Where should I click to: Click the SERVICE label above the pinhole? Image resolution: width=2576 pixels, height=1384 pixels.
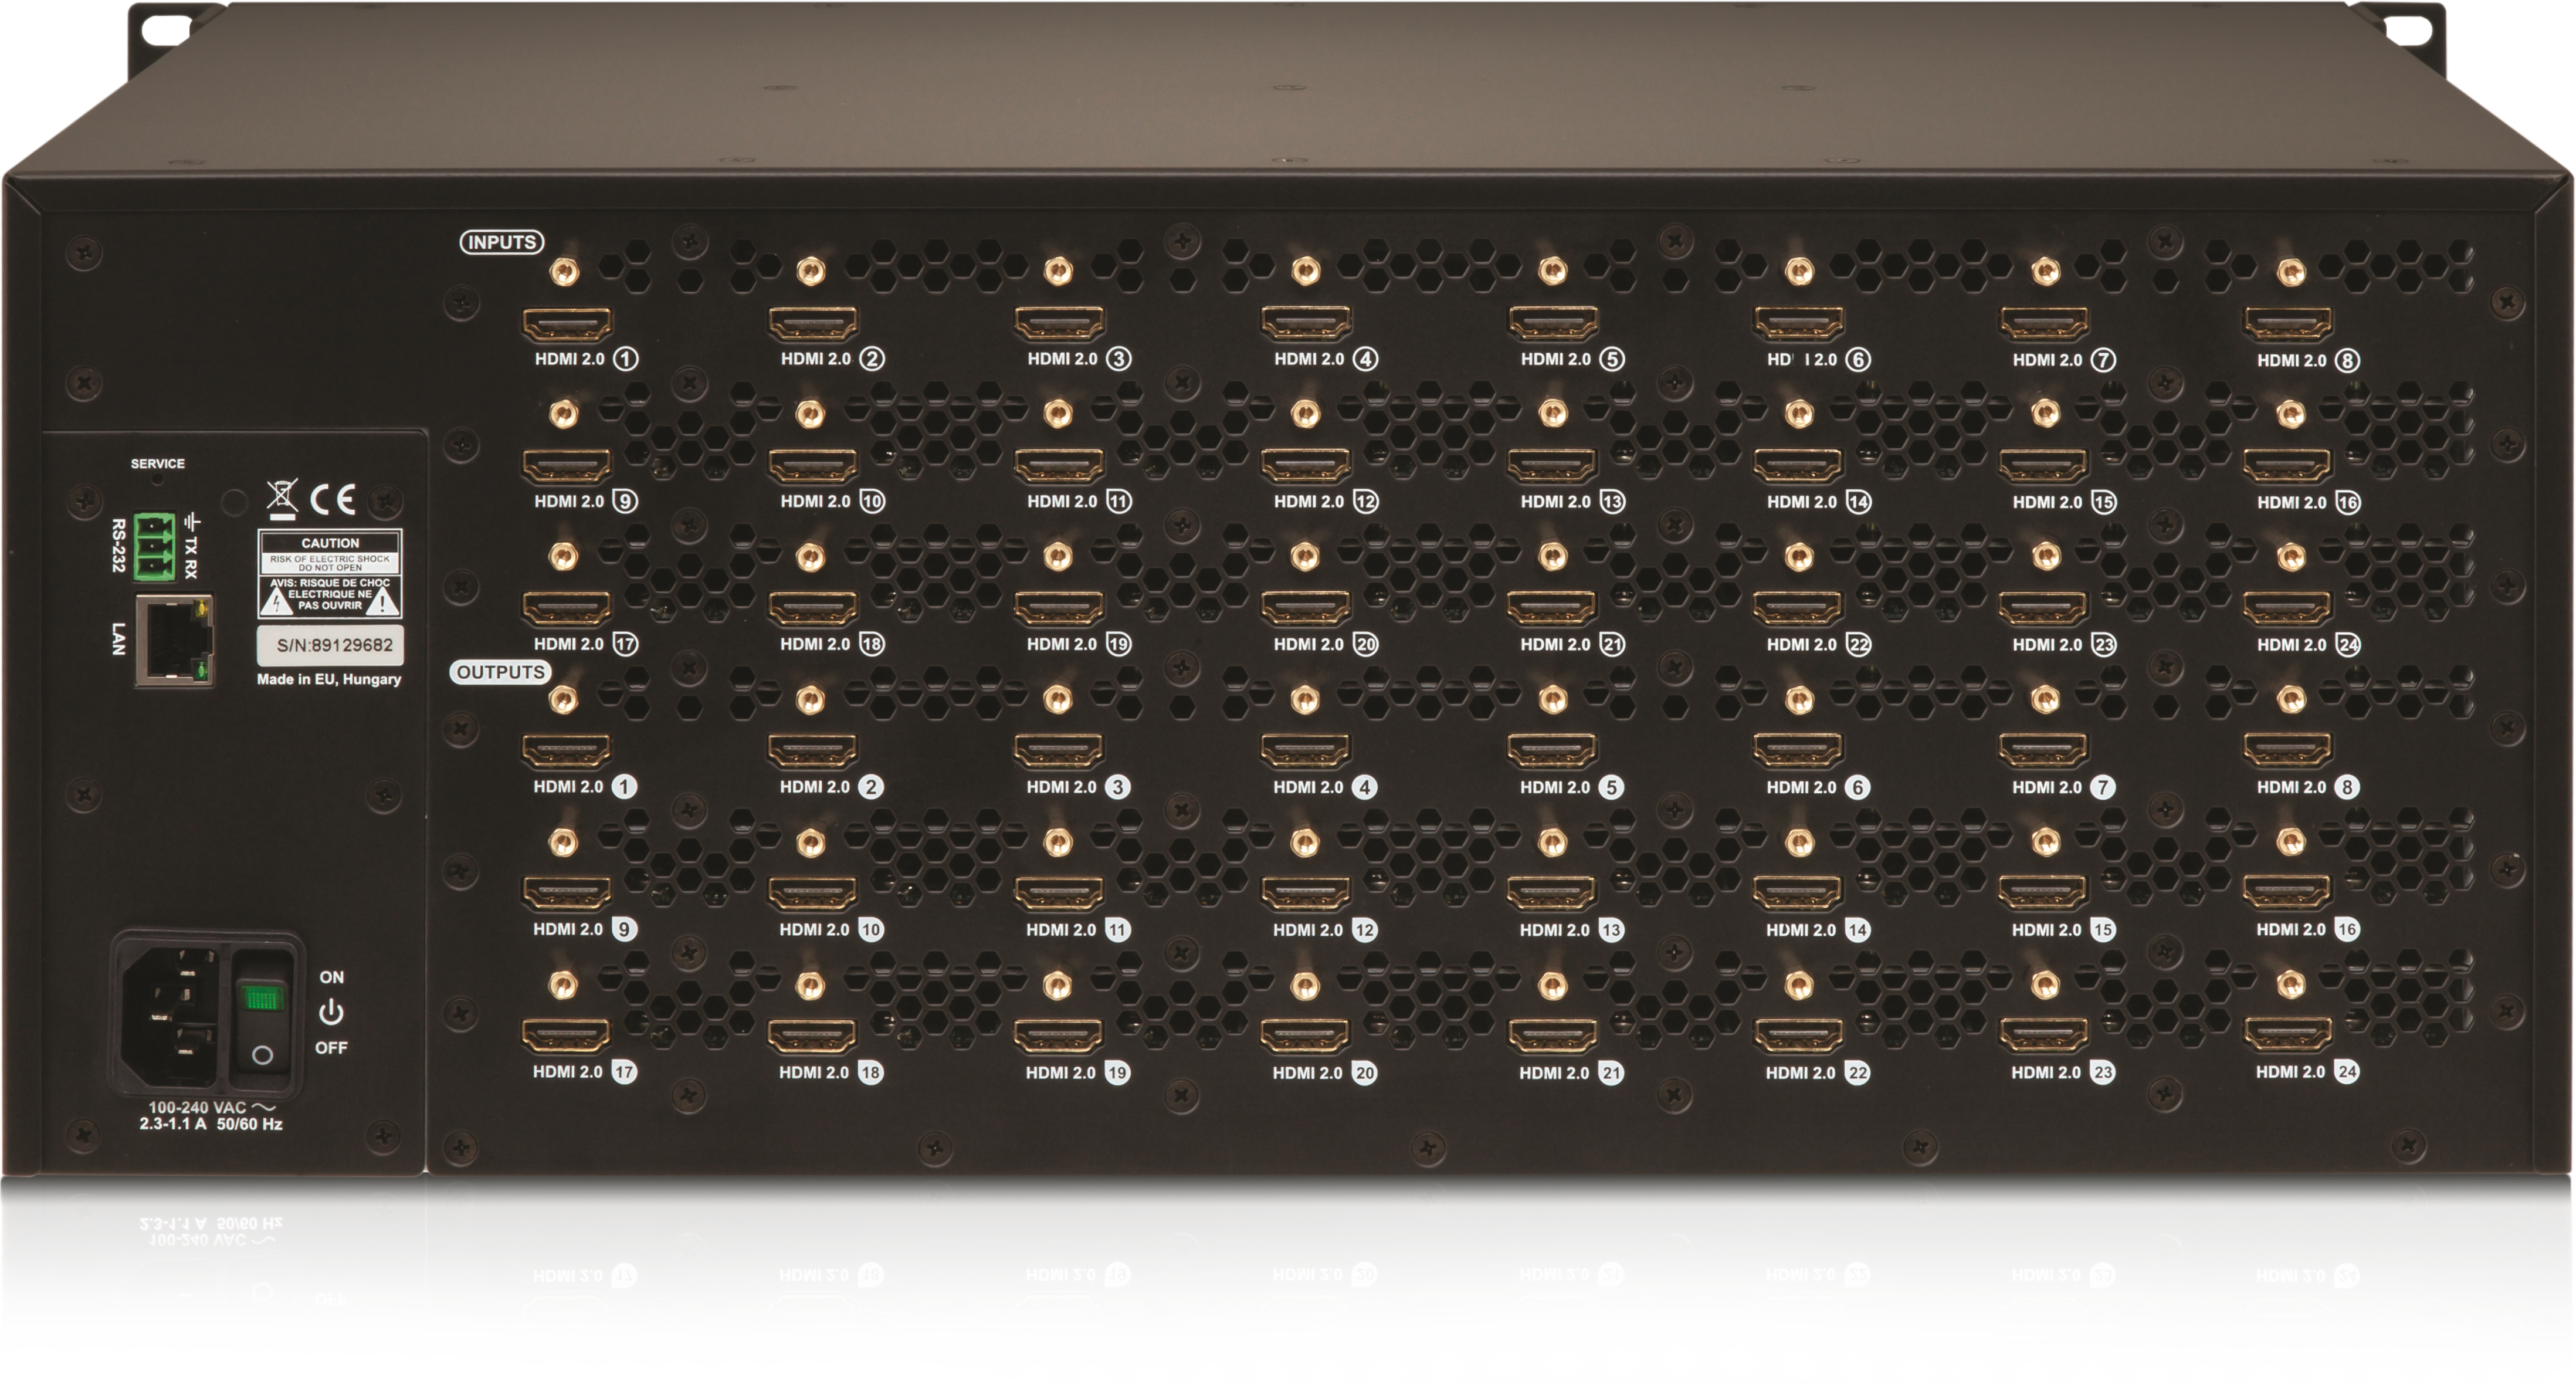coord(158,464)
